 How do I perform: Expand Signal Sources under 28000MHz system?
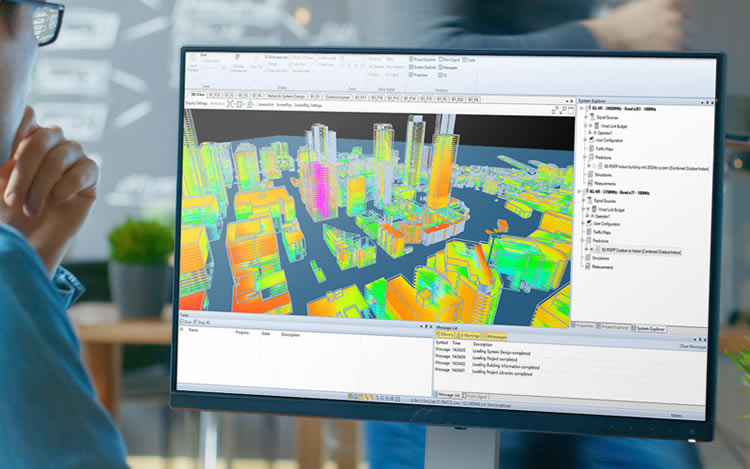[586, 117]
